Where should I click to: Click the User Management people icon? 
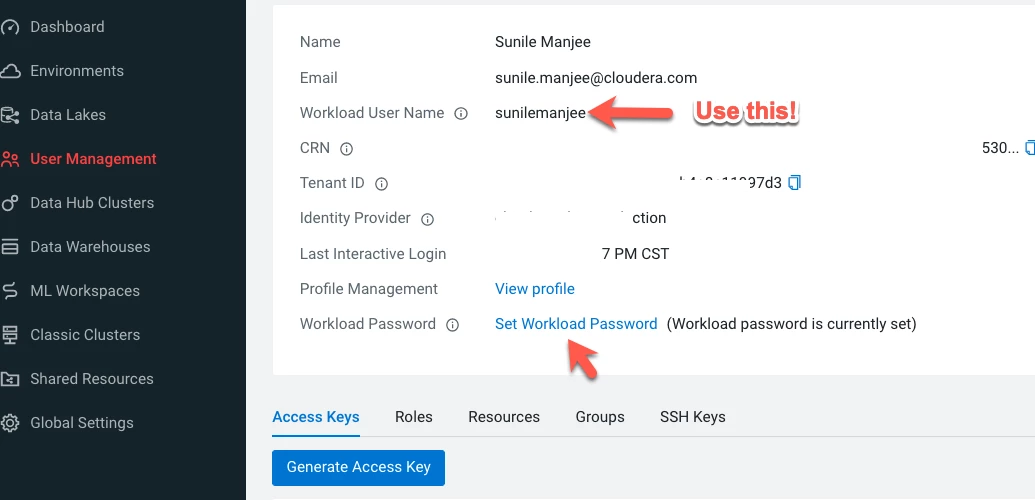click(x=10, y=159)
